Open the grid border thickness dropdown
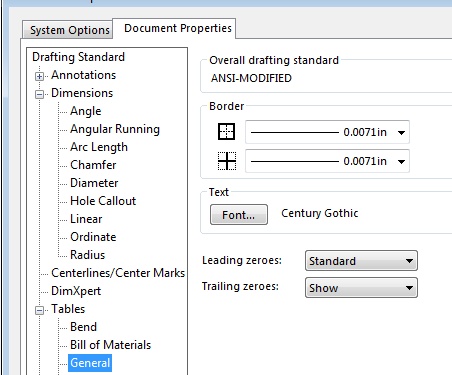452x375 pixels. coord(327,161)
